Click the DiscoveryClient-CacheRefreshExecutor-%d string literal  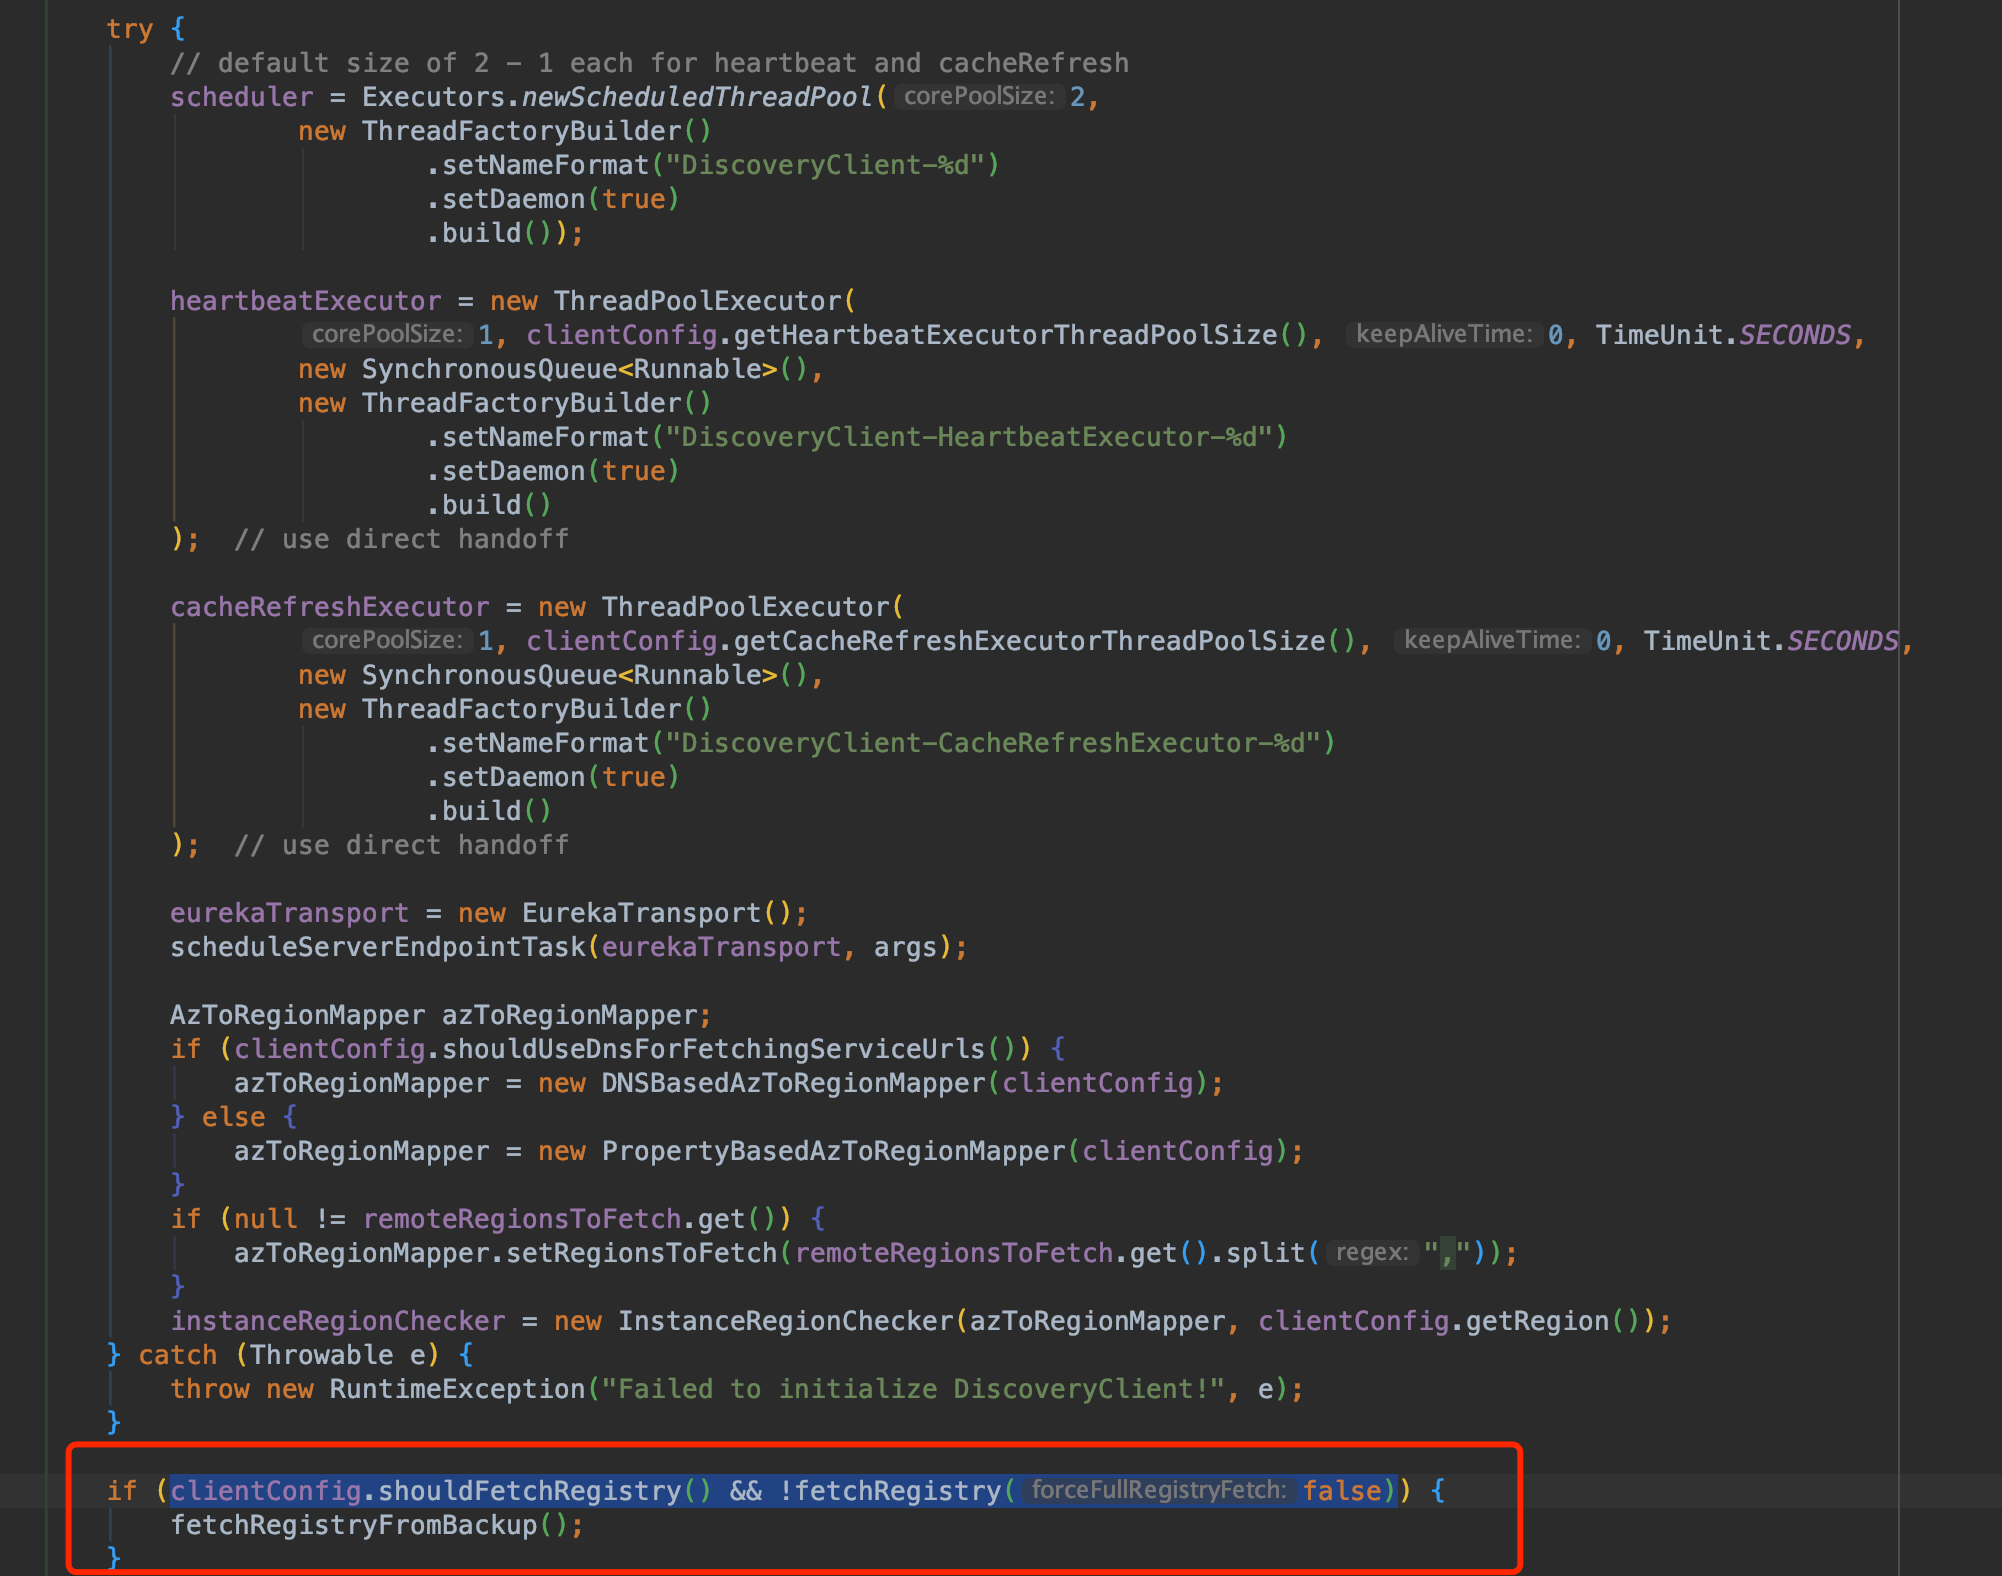[993, 743]
